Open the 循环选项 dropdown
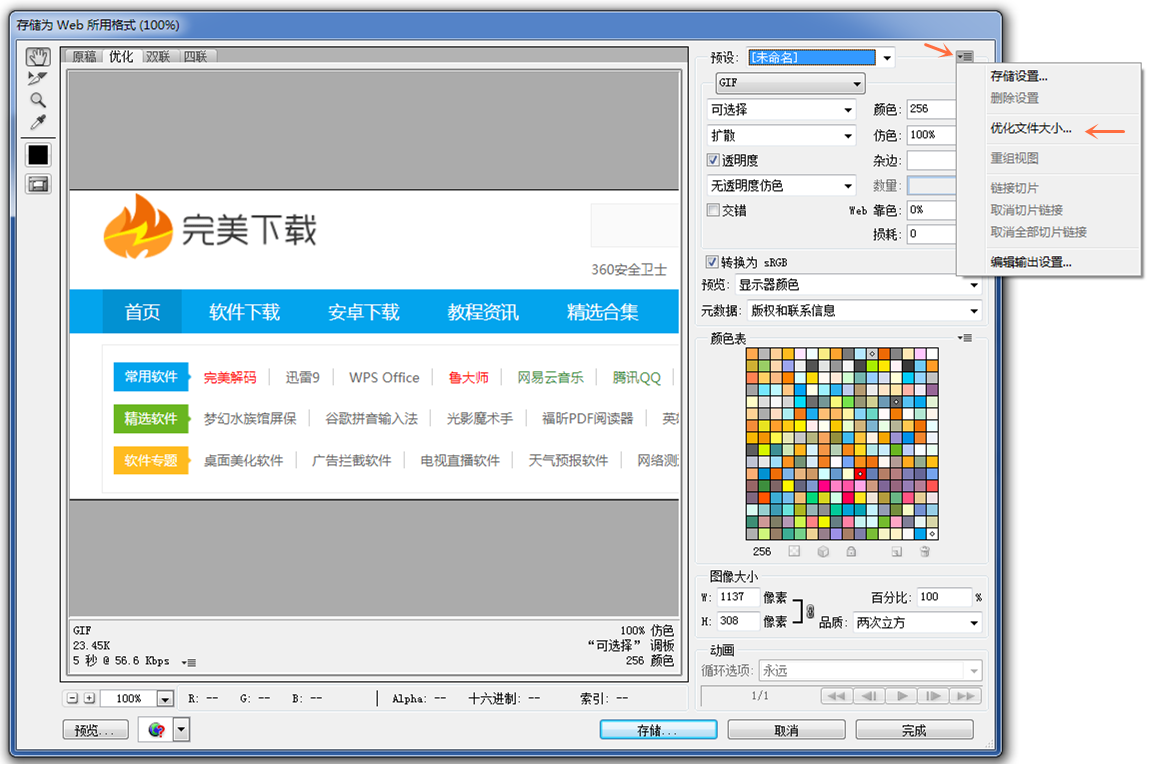Image resolution: width=1150 pixels, height=764 pixels. click(870, 670)
